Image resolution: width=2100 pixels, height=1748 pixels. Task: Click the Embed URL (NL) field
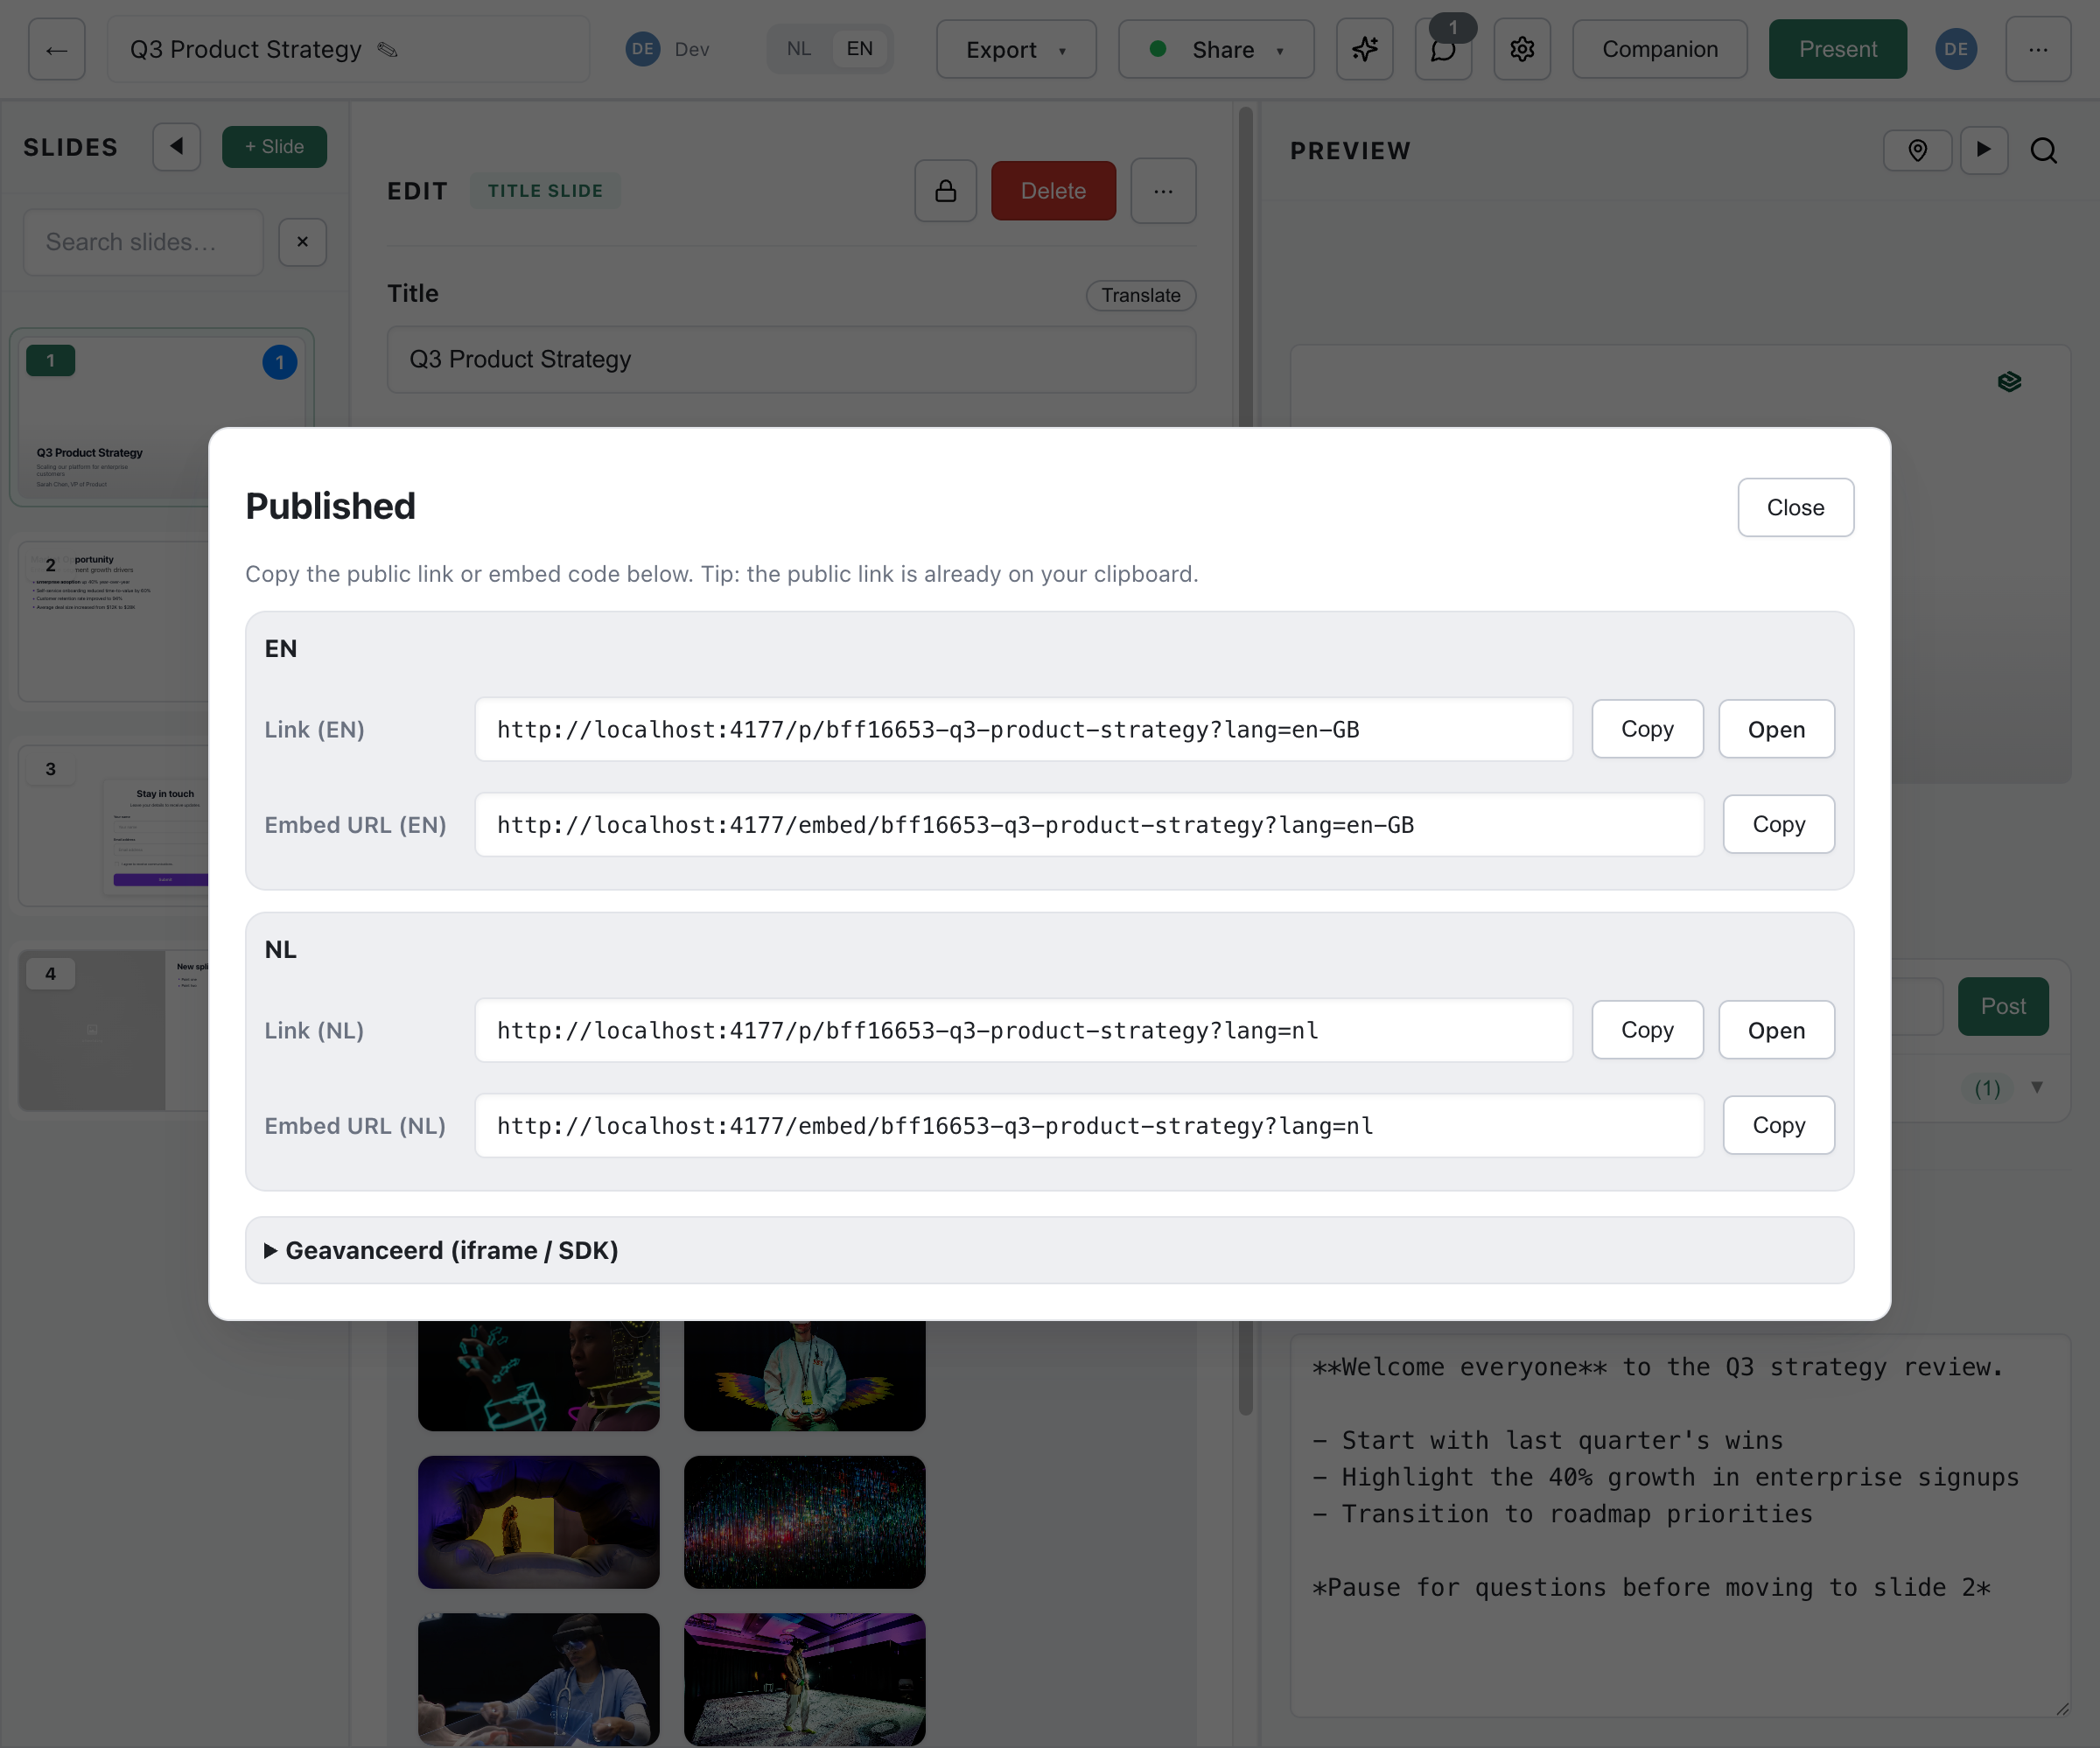[x=1089, y=1126]
